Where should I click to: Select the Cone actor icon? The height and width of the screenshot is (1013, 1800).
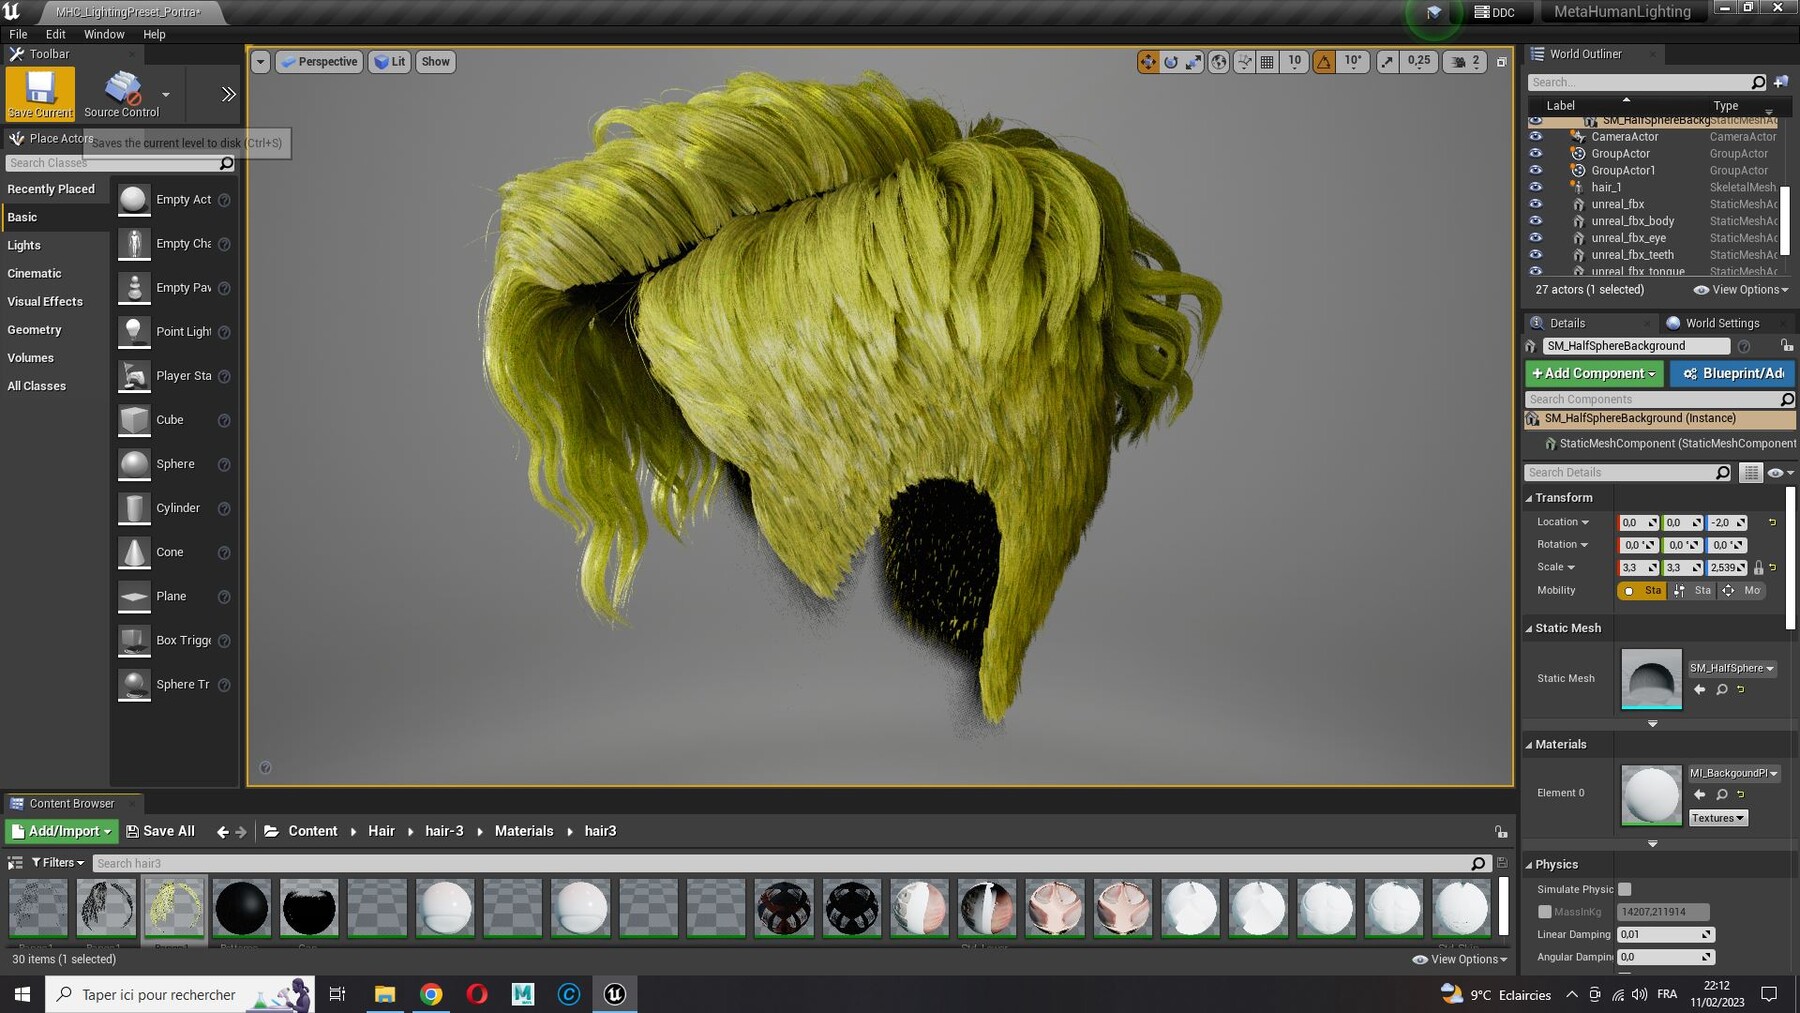(134, 552)
